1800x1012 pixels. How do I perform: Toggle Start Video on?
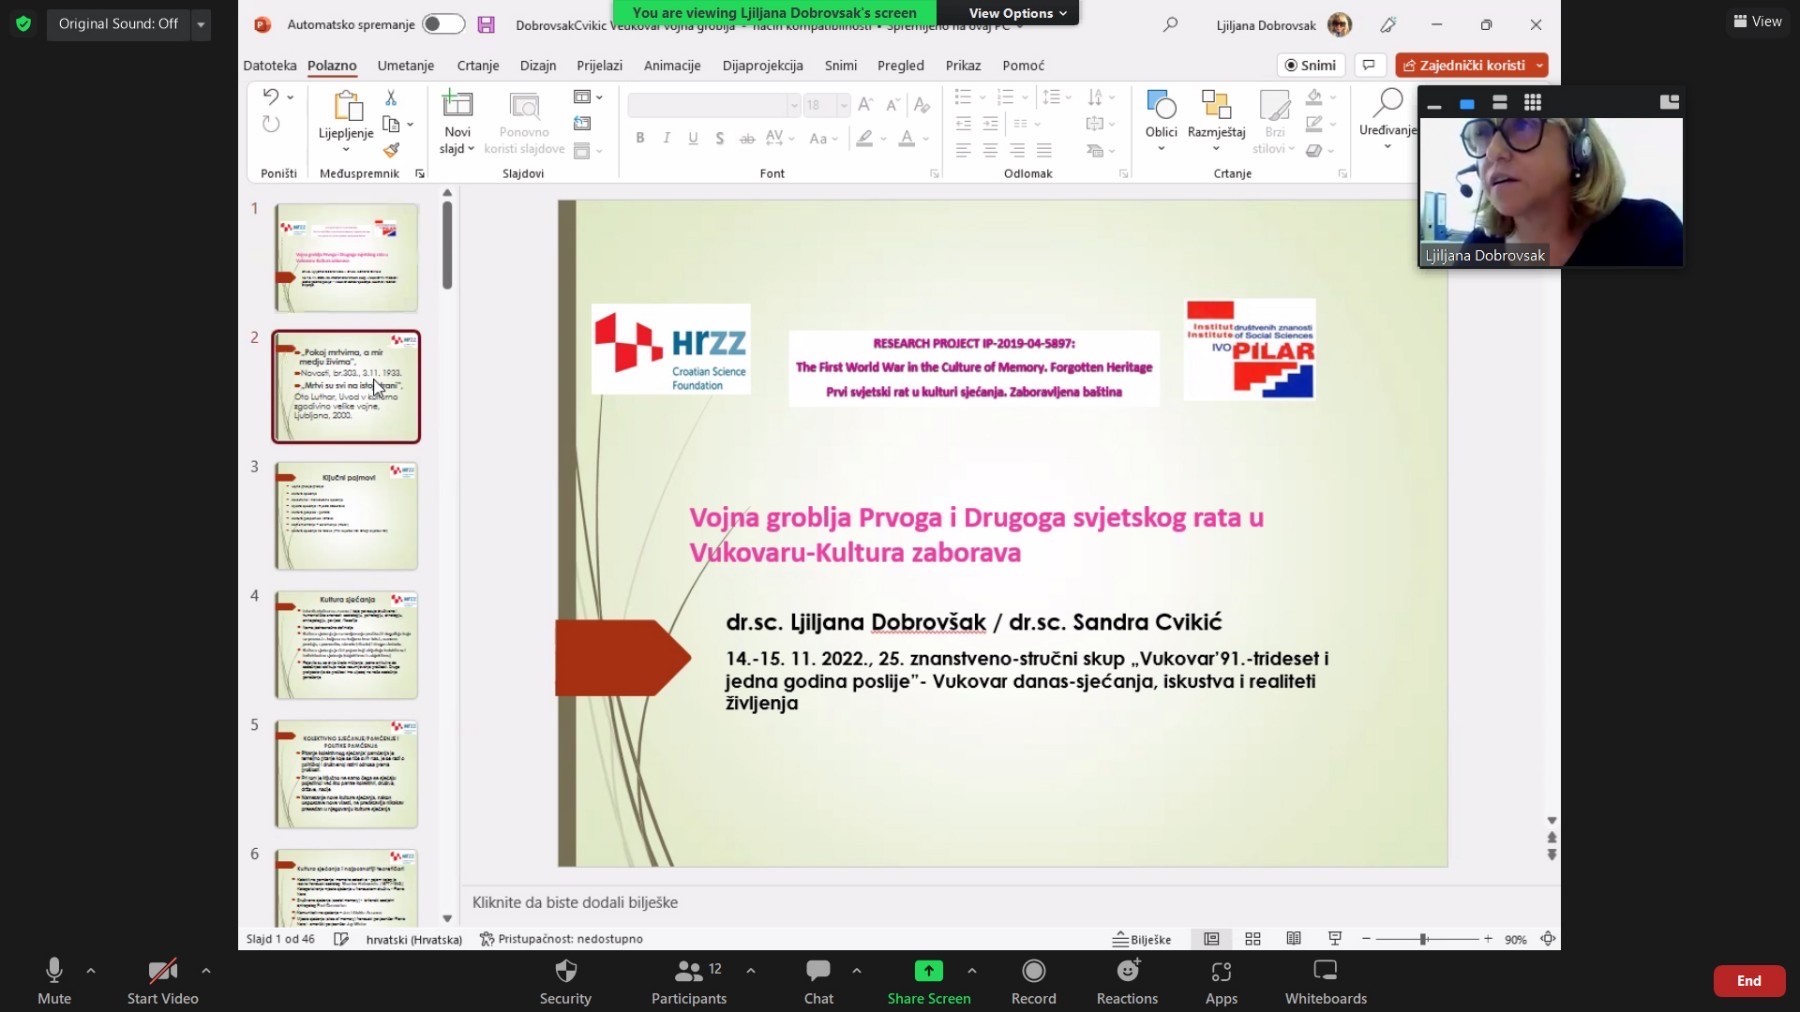click(162, 971)
